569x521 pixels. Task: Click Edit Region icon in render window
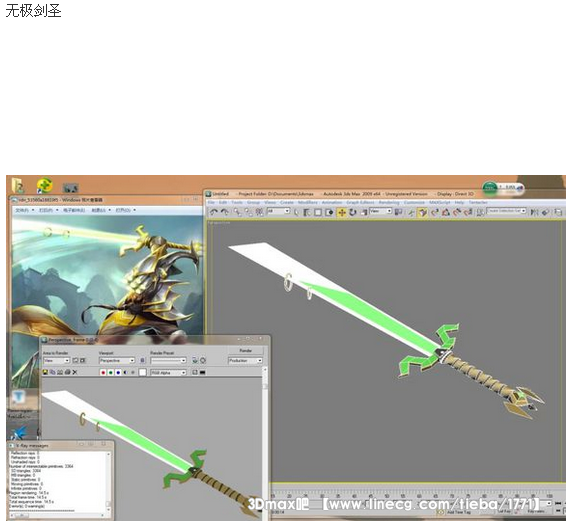pos(75,361)
